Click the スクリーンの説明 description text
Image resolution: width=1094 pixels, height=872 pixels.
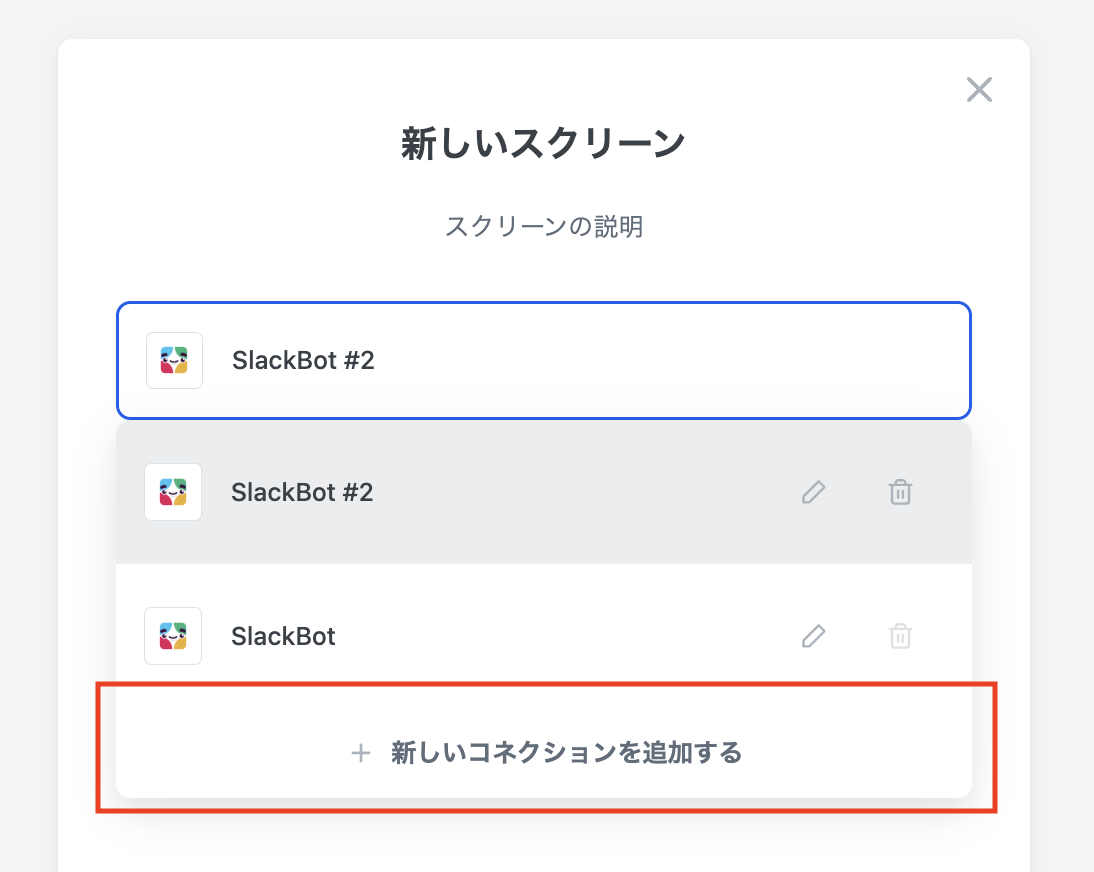[544, 227]
